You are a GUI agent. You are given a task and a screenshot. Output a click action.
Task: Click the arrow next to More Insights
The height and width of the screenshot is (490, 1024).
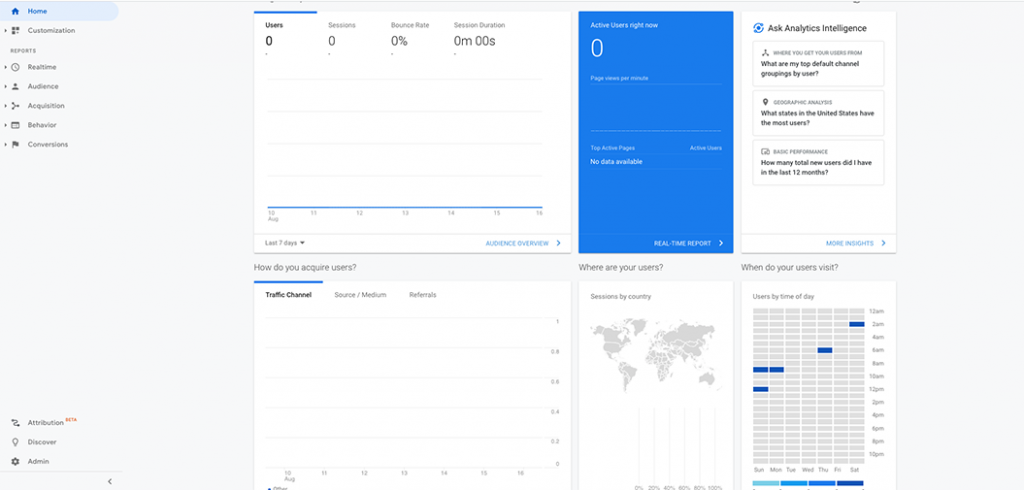[884, 243]
